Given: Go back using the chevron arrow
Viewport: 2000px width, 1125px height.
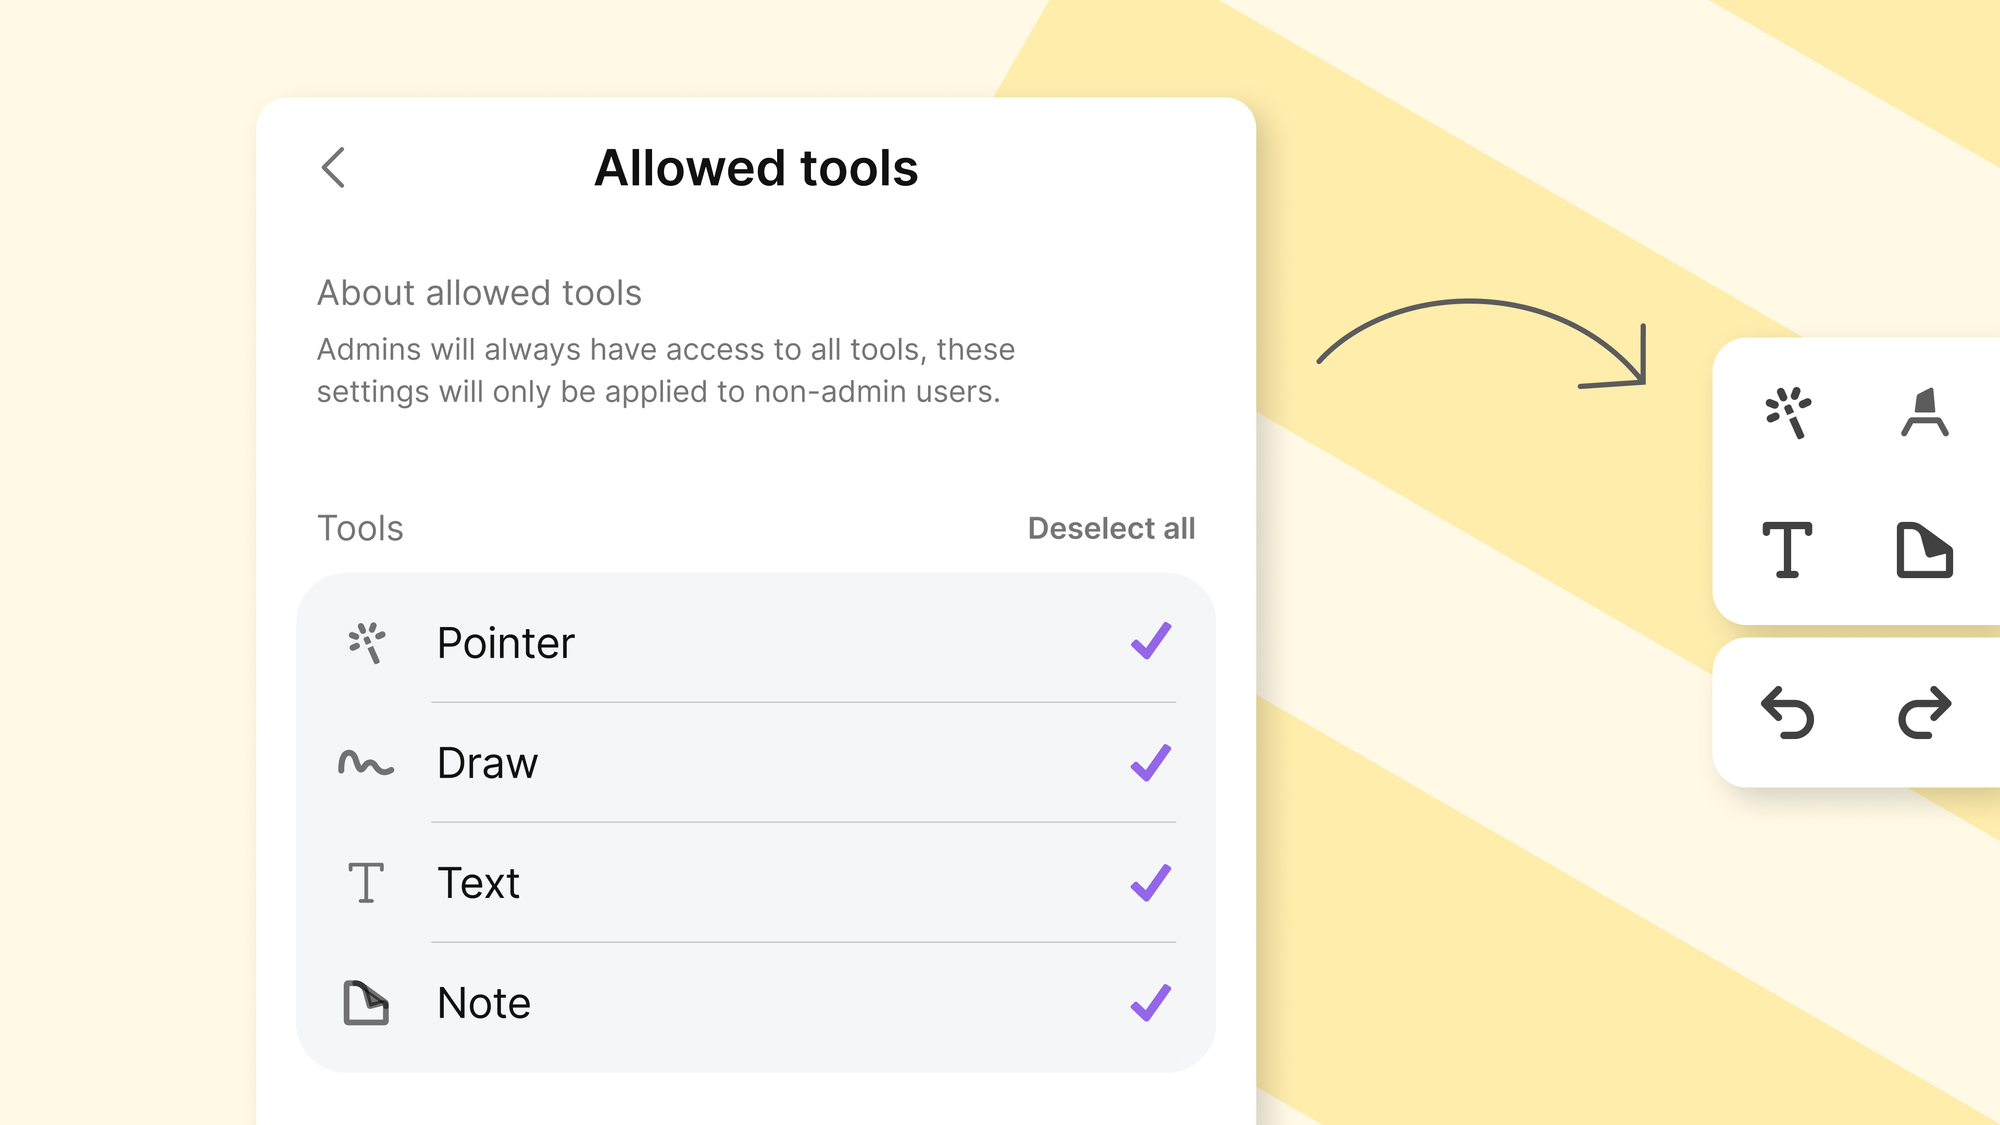Looking at the screenshot, I should [x=333, y=168].
